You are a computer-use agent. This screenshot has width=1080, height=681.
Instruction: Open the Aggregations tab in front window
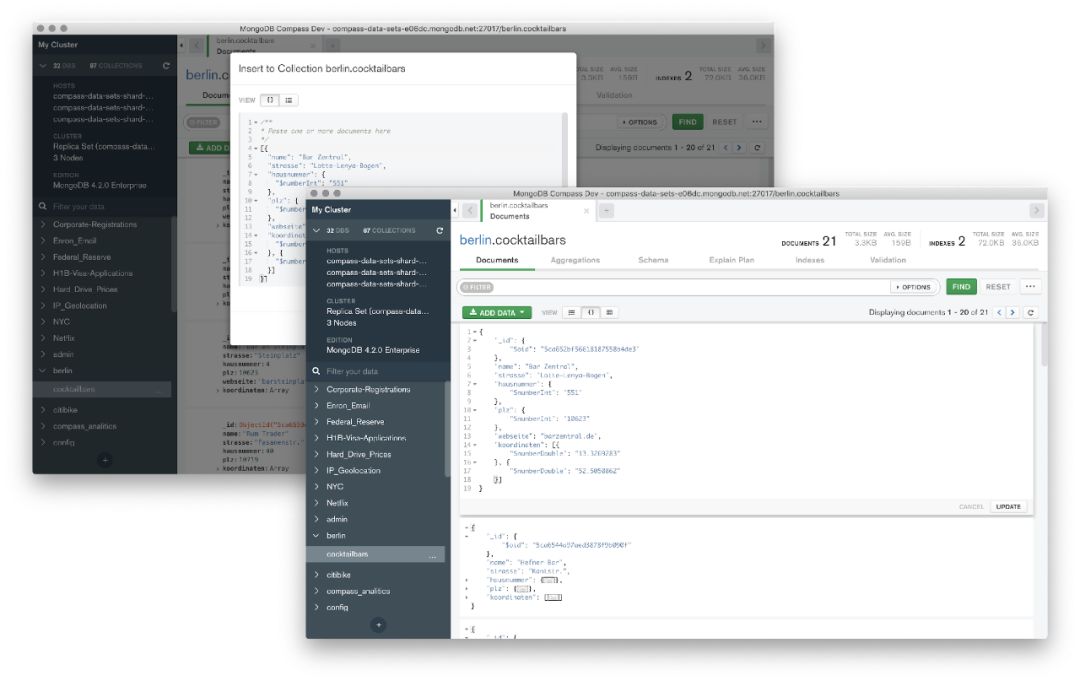pyautogui.click(x=575, y=260)
